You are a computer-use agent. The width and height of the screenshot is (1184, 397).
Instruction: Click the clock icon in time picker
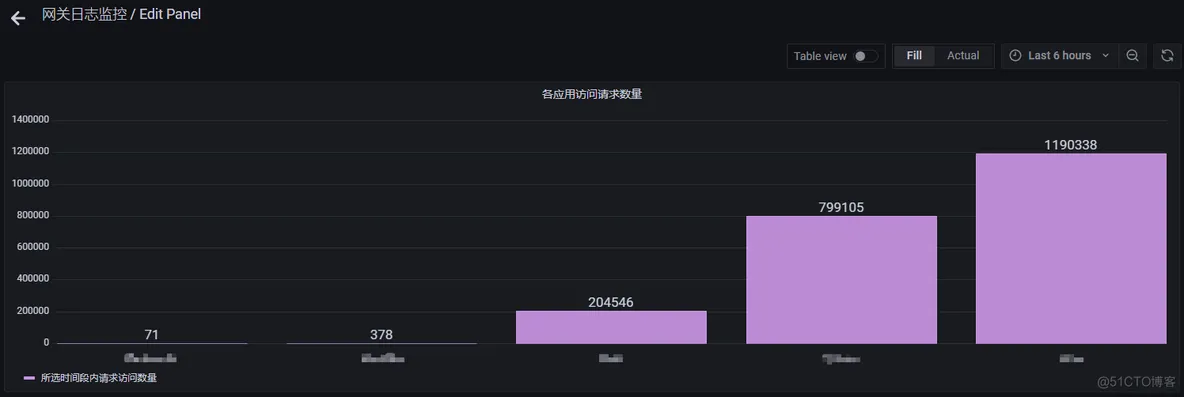pos(1015,56)
